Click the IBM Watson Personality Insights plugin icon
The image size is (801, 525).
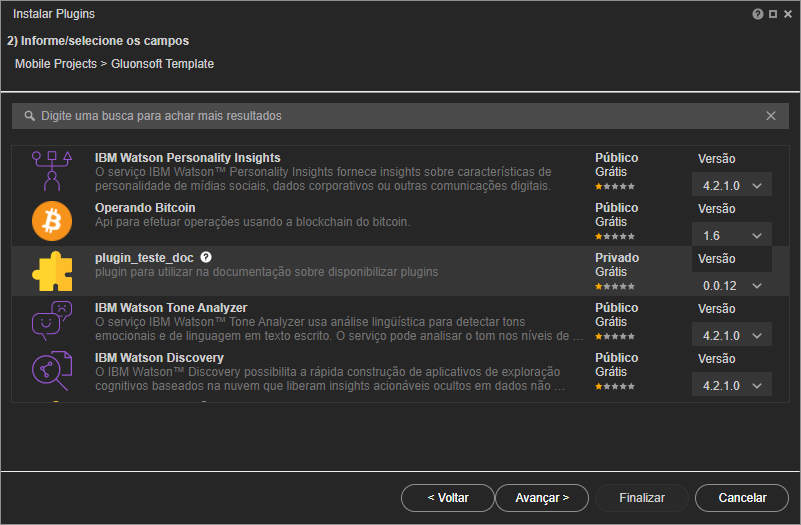[52, 171]
